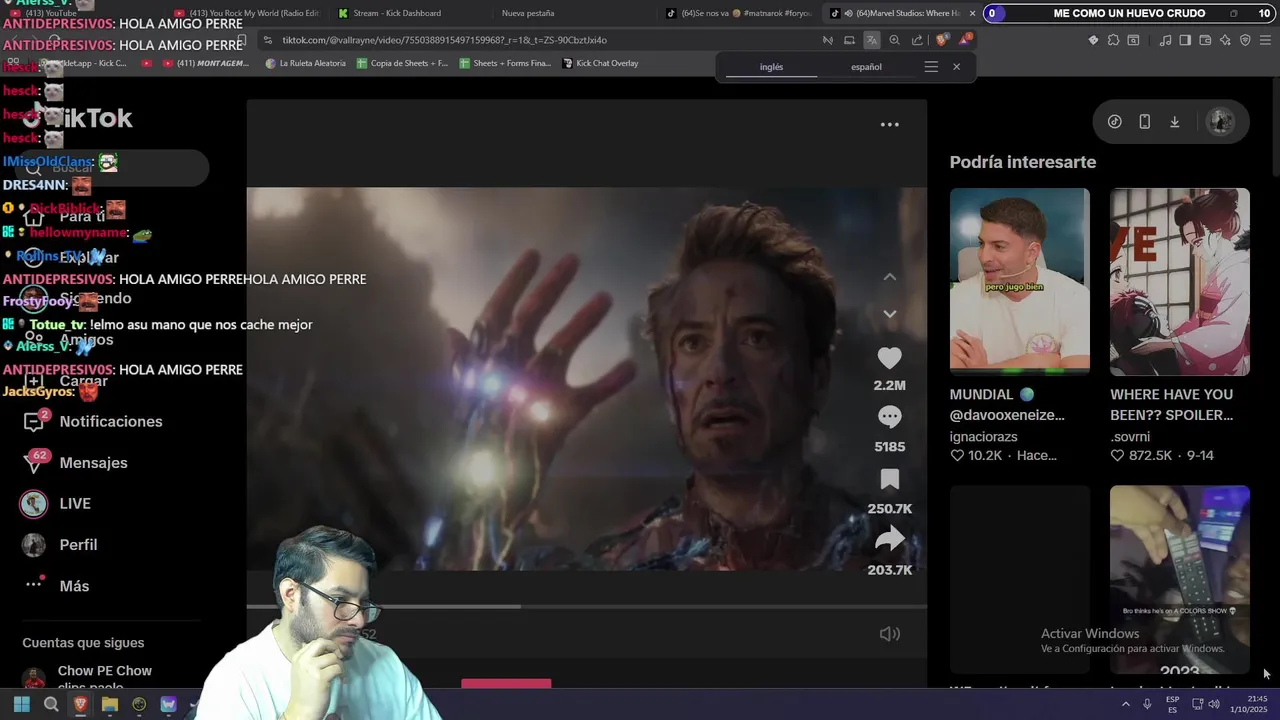Open Sheets + Forms Fina bookmark
Image resolution: width=1280 pixels, height=720 pixels.
[x=505, y=63]
